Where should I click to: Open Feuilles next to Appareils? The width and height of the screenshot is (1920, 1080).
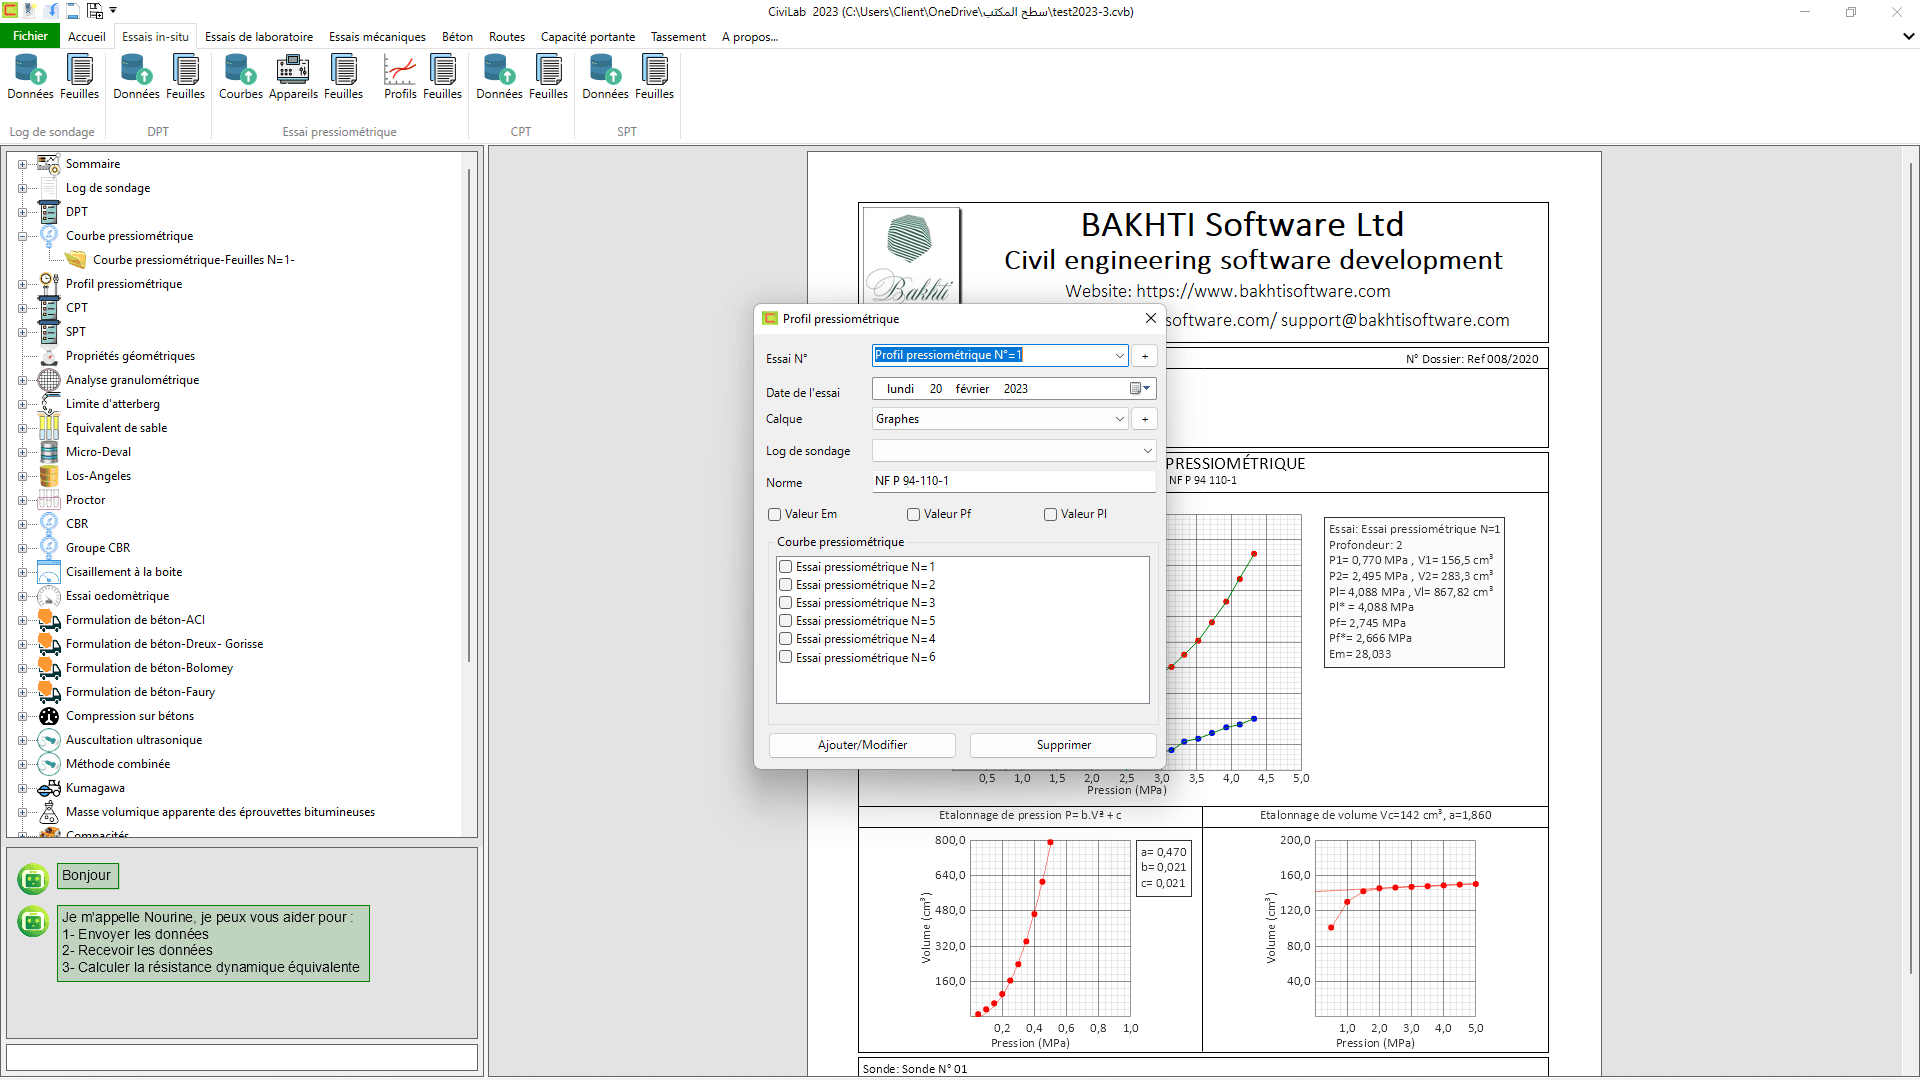pos(343,77)
